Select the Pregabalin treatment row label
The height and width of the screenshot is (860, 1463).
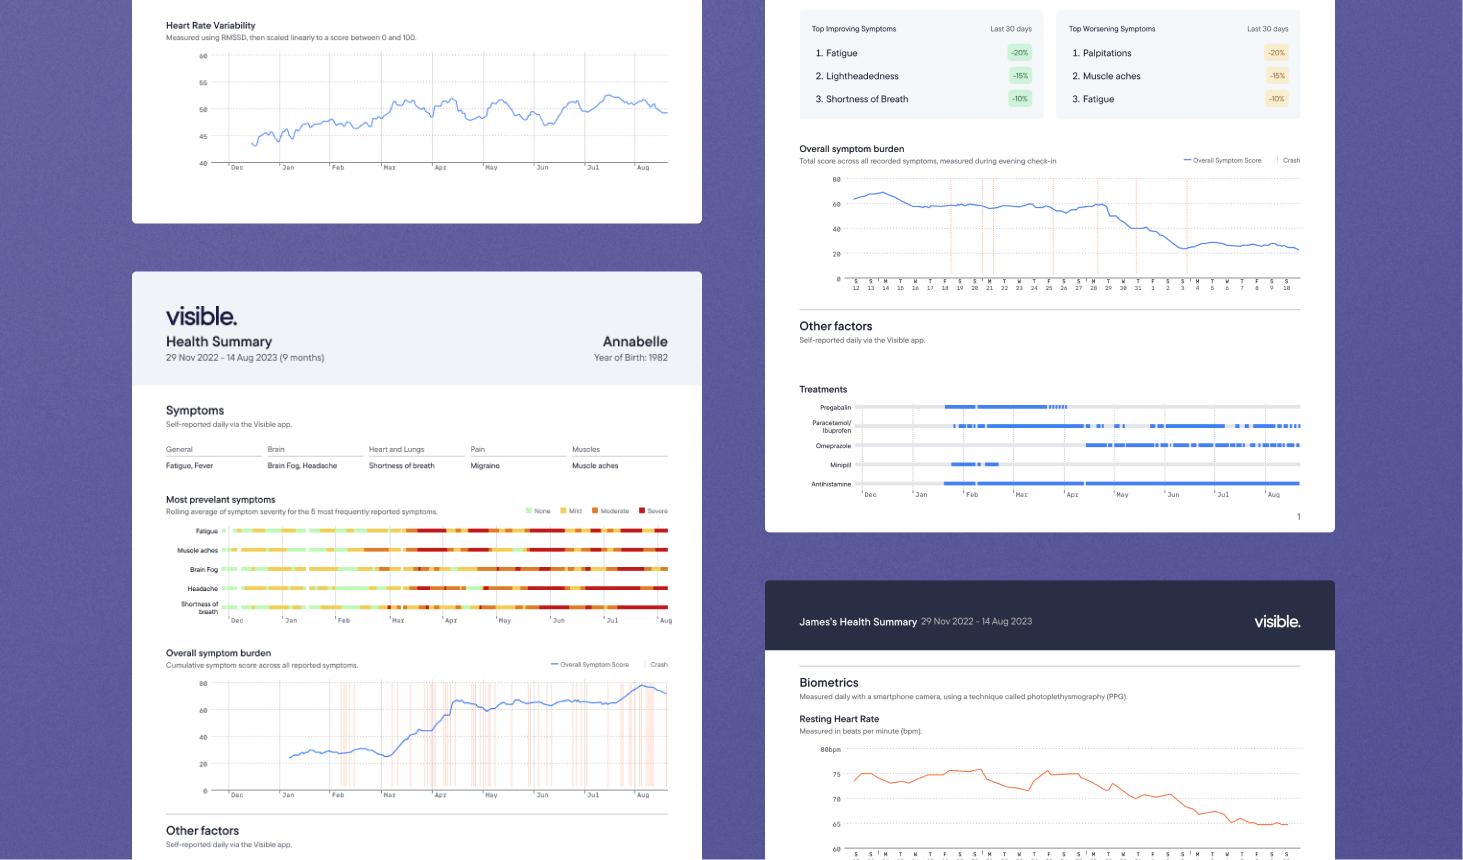tap(835, 407)
